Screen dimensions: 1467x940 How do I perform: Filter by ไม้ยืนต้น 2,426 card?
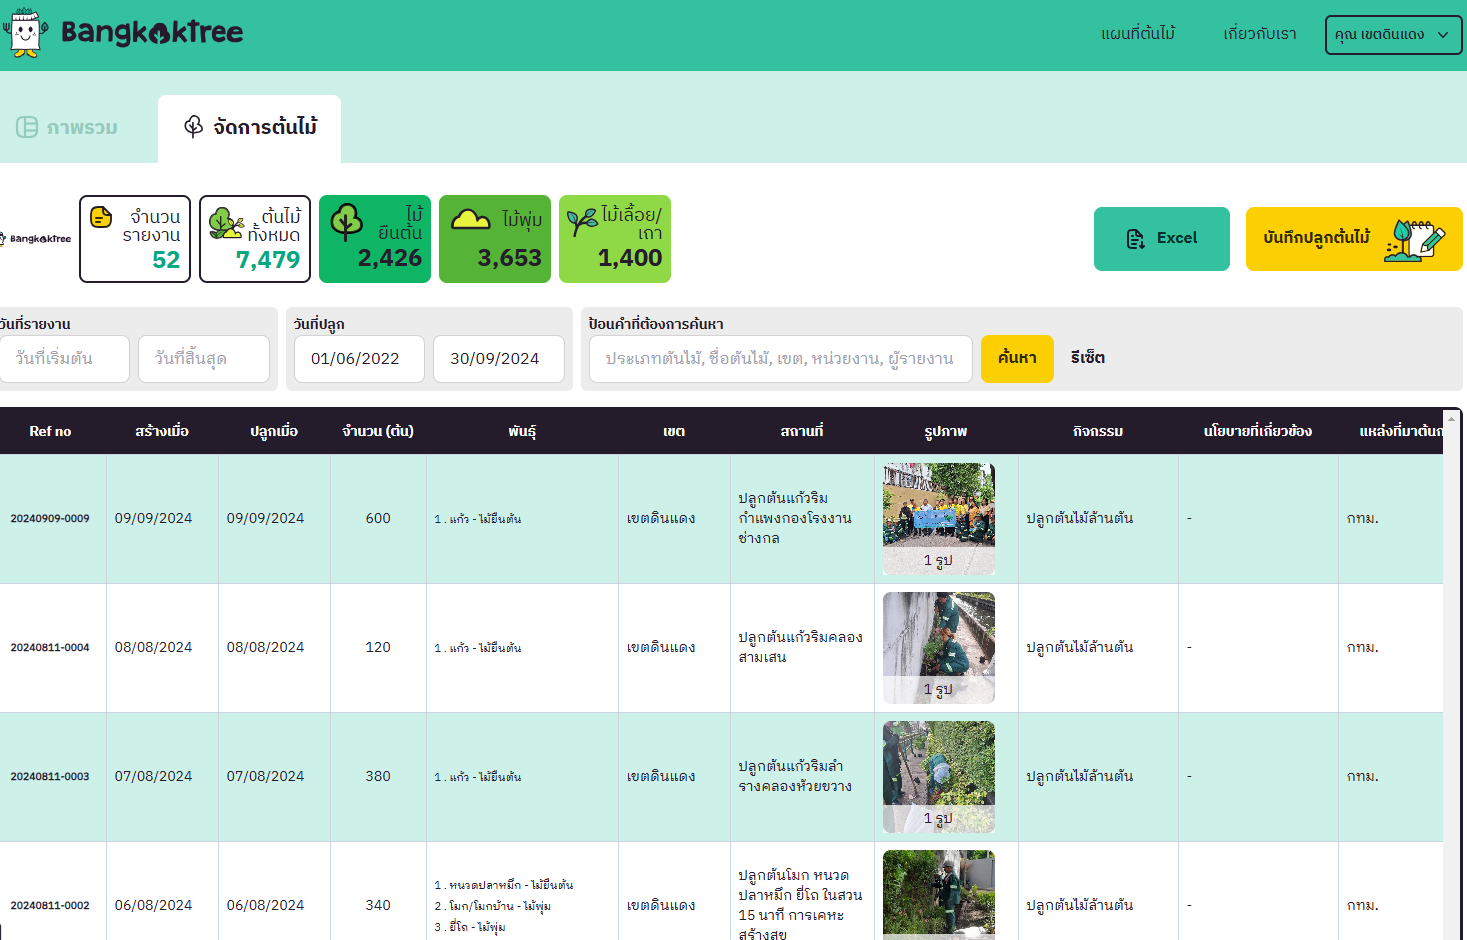coord(375,239)
